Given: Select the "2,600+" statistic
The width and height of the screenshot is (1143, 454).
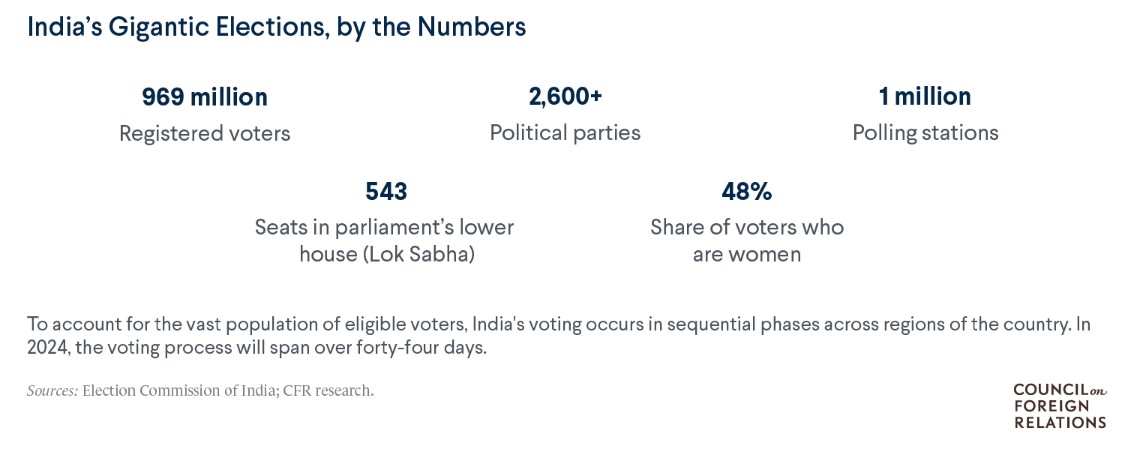Looking at the screenshot, I should [x=565, y=97].
